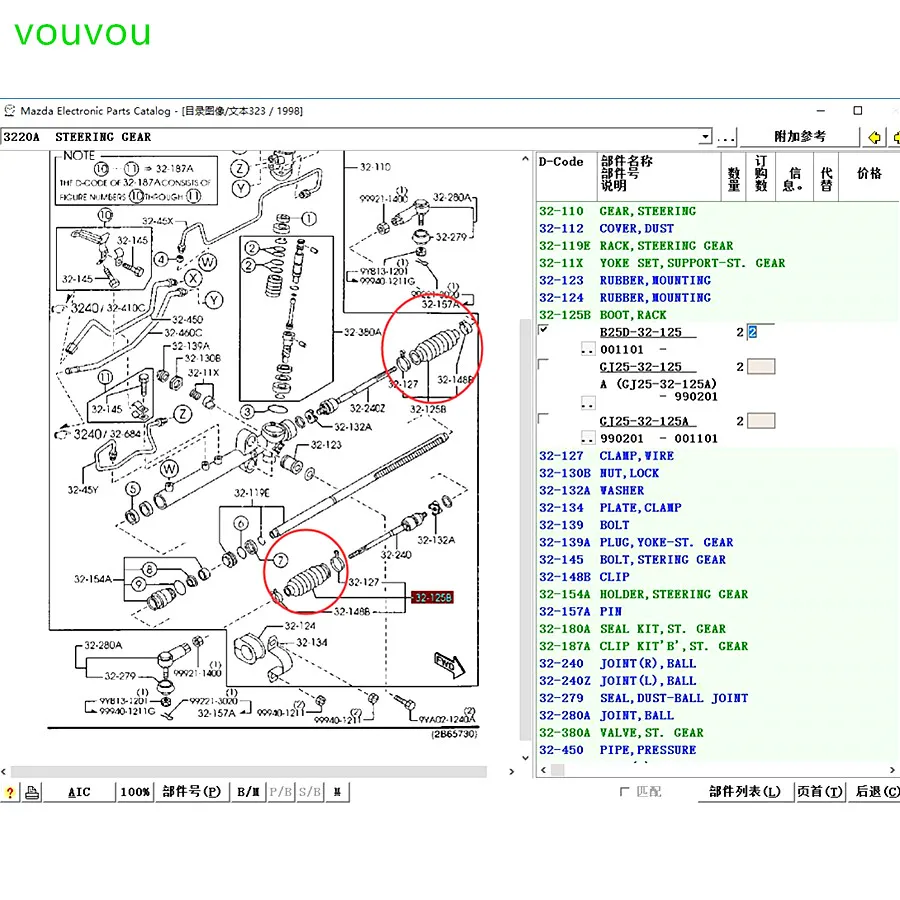
Task: Expand details button beside 990201 - 001101
Action: [588, 438]
